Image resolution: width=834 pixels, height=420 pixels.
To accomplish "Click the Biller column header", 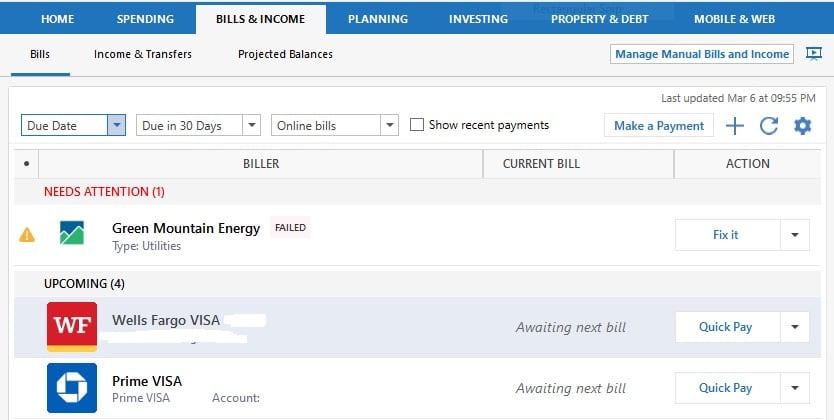I will 261,163.
